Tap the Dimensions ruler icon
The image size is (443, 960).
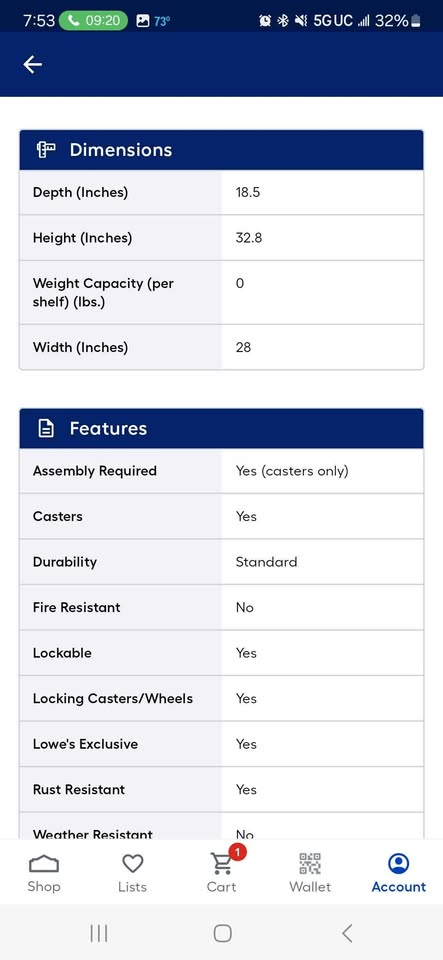[x=46, y=149]
